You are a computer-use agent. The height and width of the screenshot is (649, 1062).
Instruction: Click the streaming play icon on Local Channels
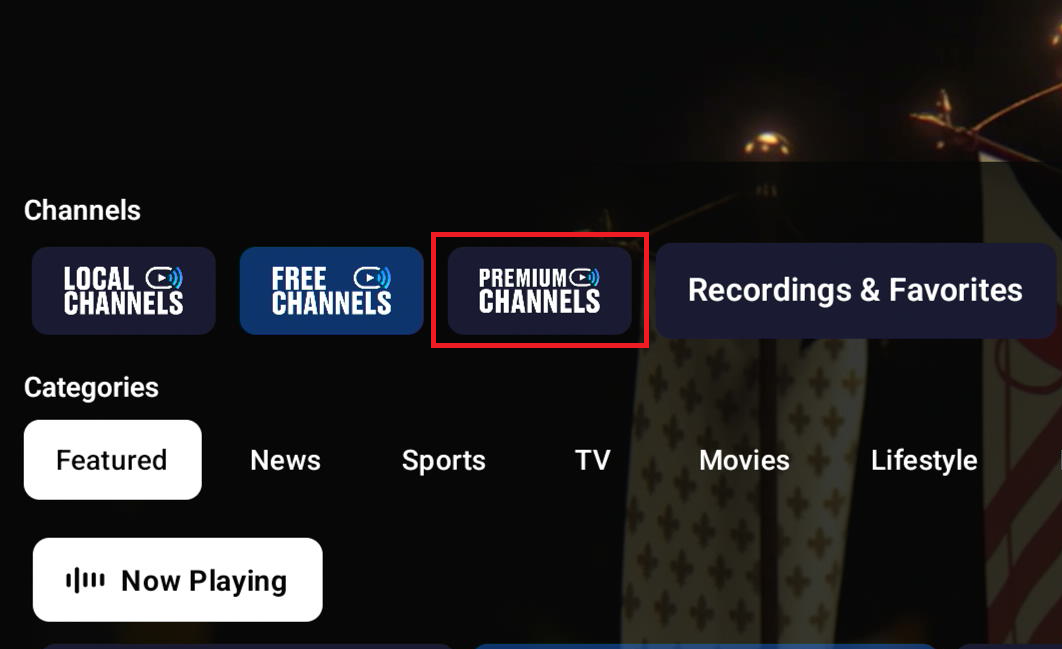[164, 278]
